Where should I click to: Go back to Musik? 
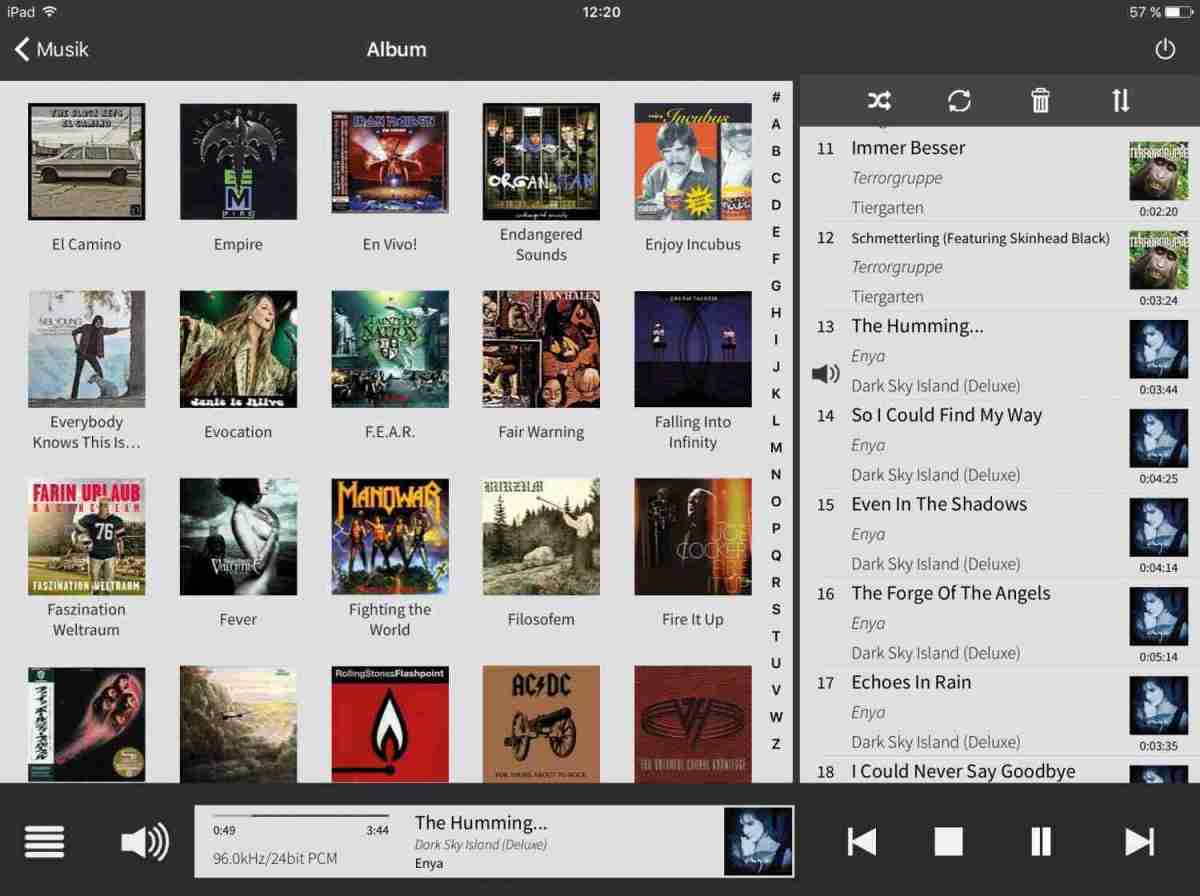(x=52, y=49)
